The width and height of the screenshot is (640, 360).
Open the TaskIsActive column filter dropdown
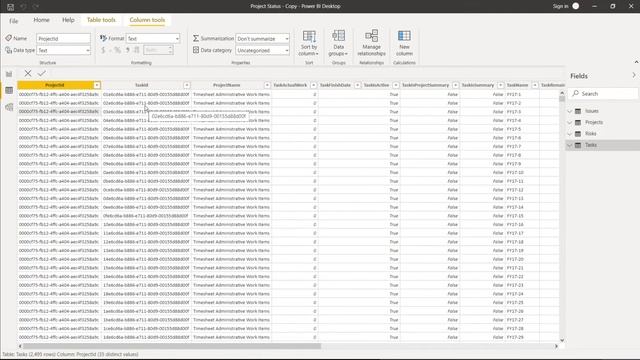coord(396,85)
